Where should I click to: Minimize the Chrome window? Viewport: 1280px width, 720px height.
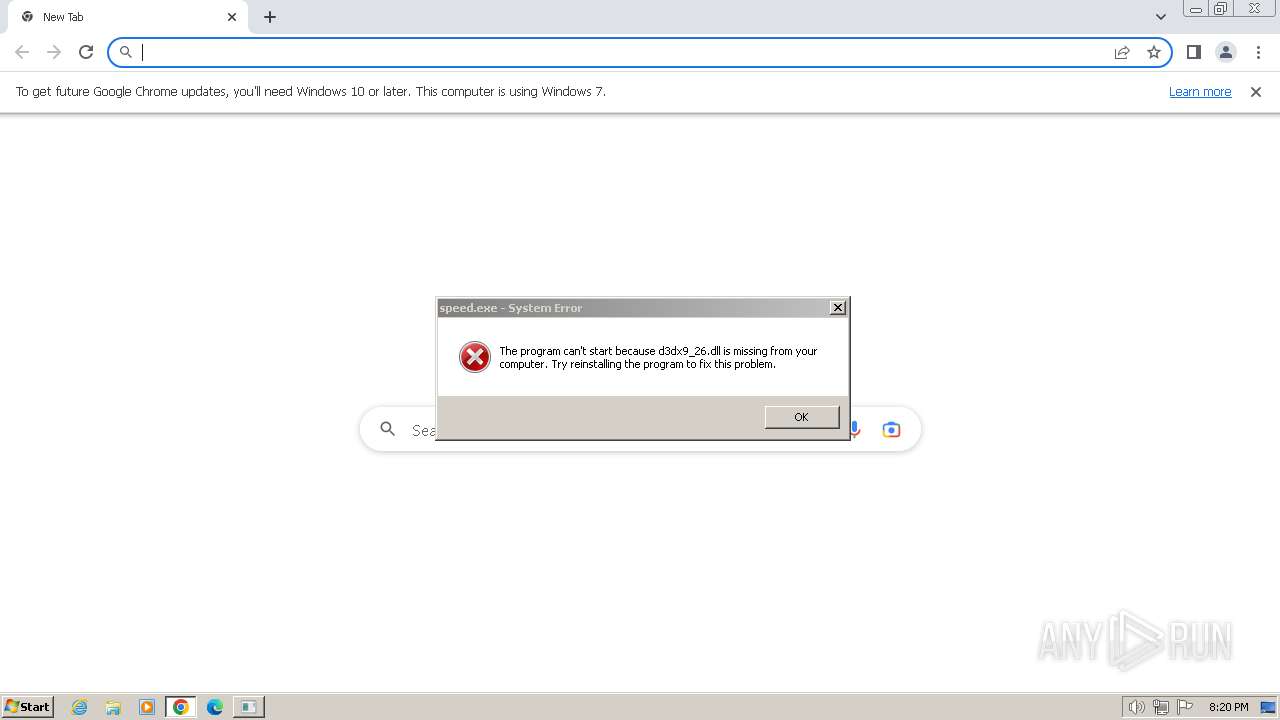click(1196, 9)
